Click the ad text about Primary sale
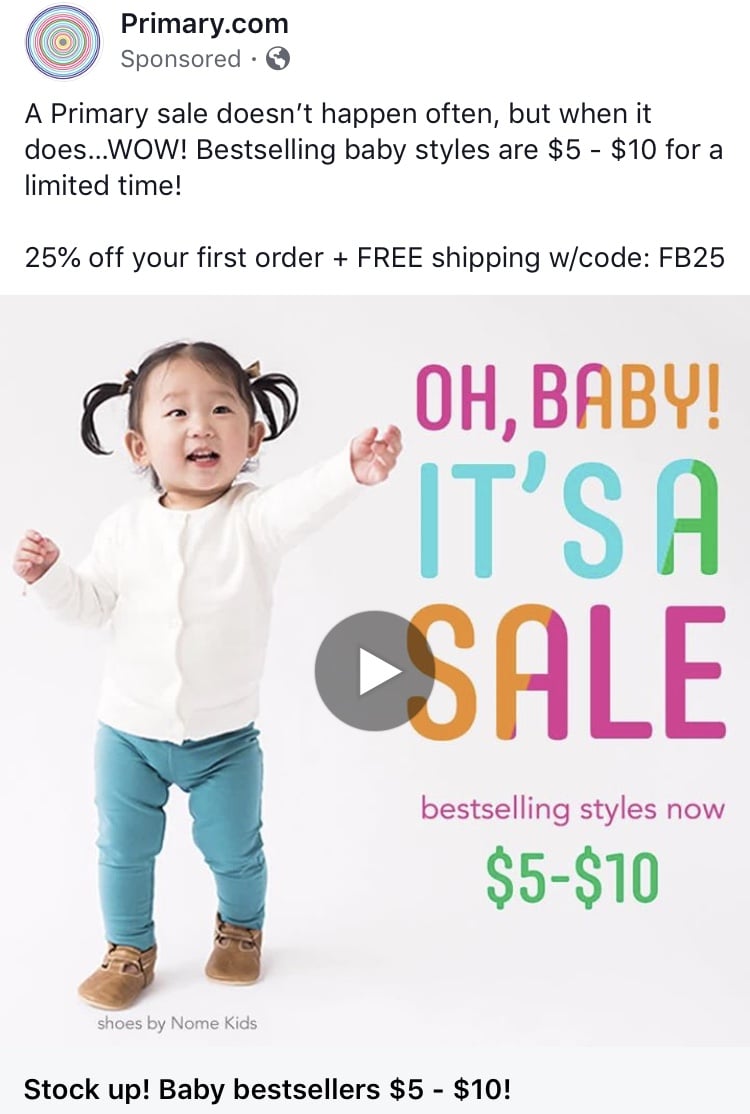The width and height of the screenshot is (750, 1114). 374,150
